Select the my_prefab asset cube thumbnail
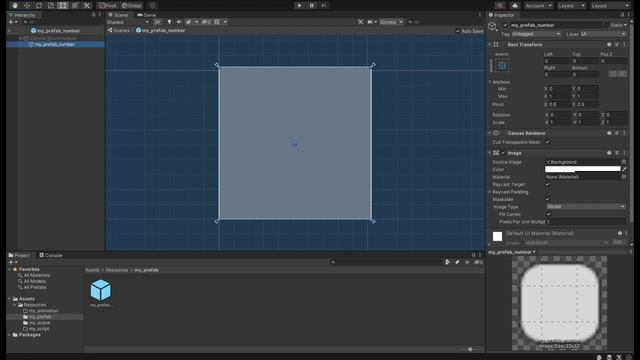 pos(100,290)
